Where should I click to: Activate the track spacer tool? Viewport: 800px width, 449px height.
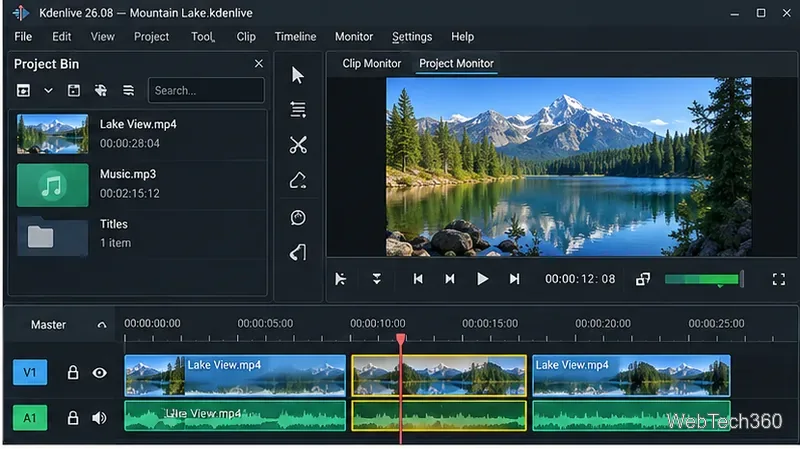[298, 110]
